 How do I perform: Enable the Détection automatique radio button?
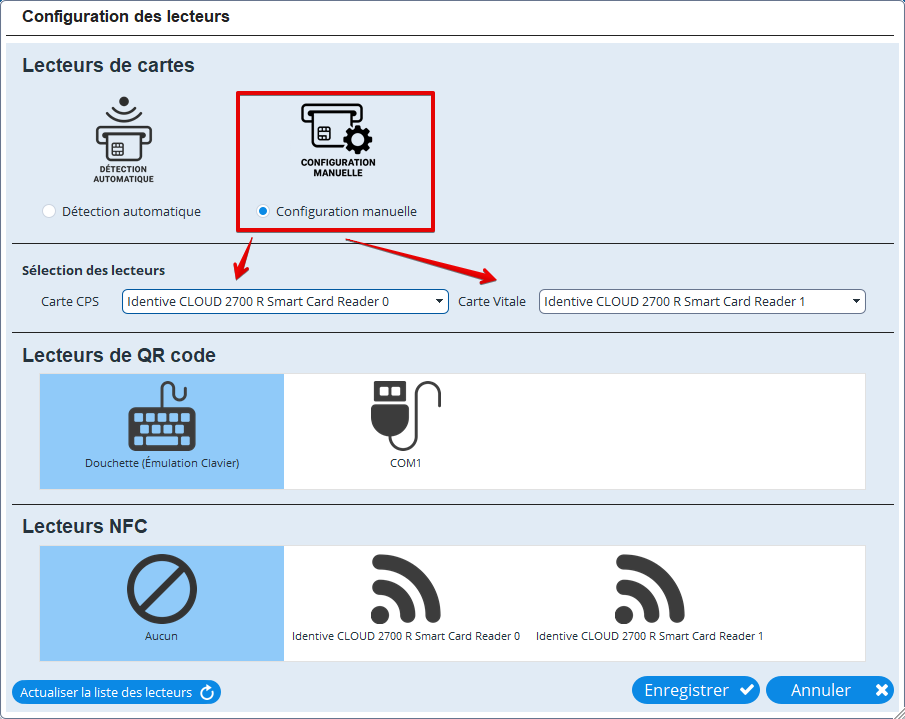click(x=48, y=211)
